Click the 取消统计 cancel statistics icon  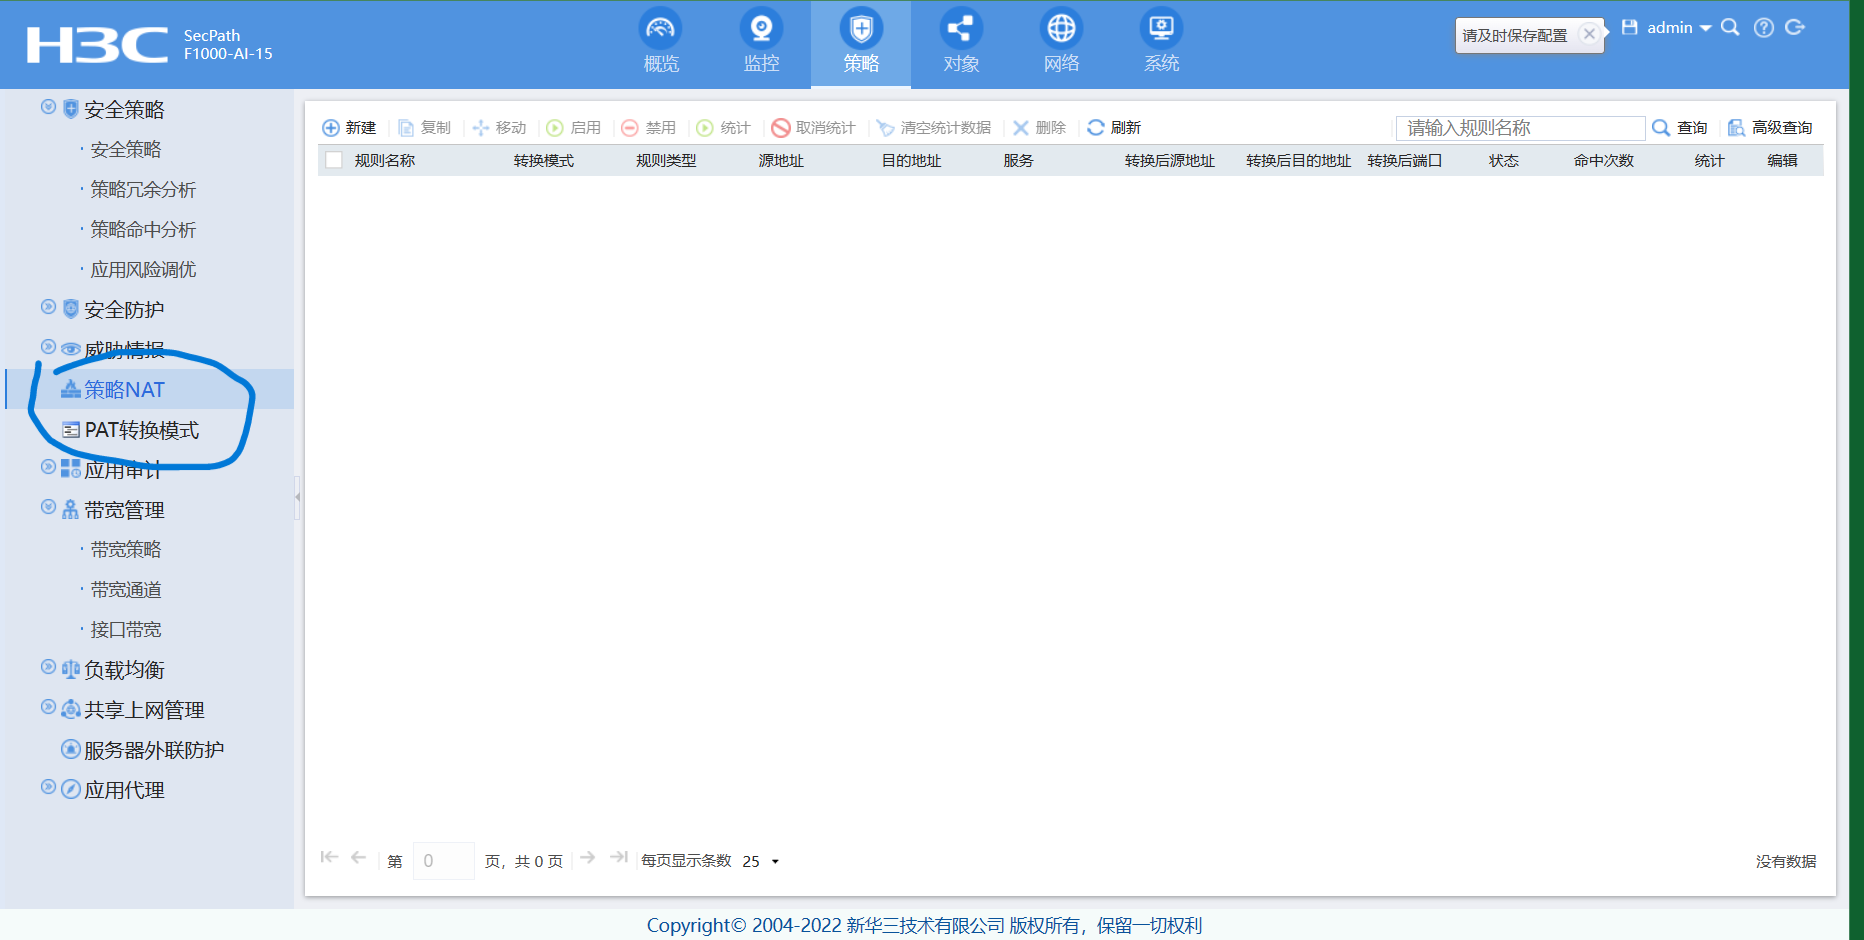(781, 128)
